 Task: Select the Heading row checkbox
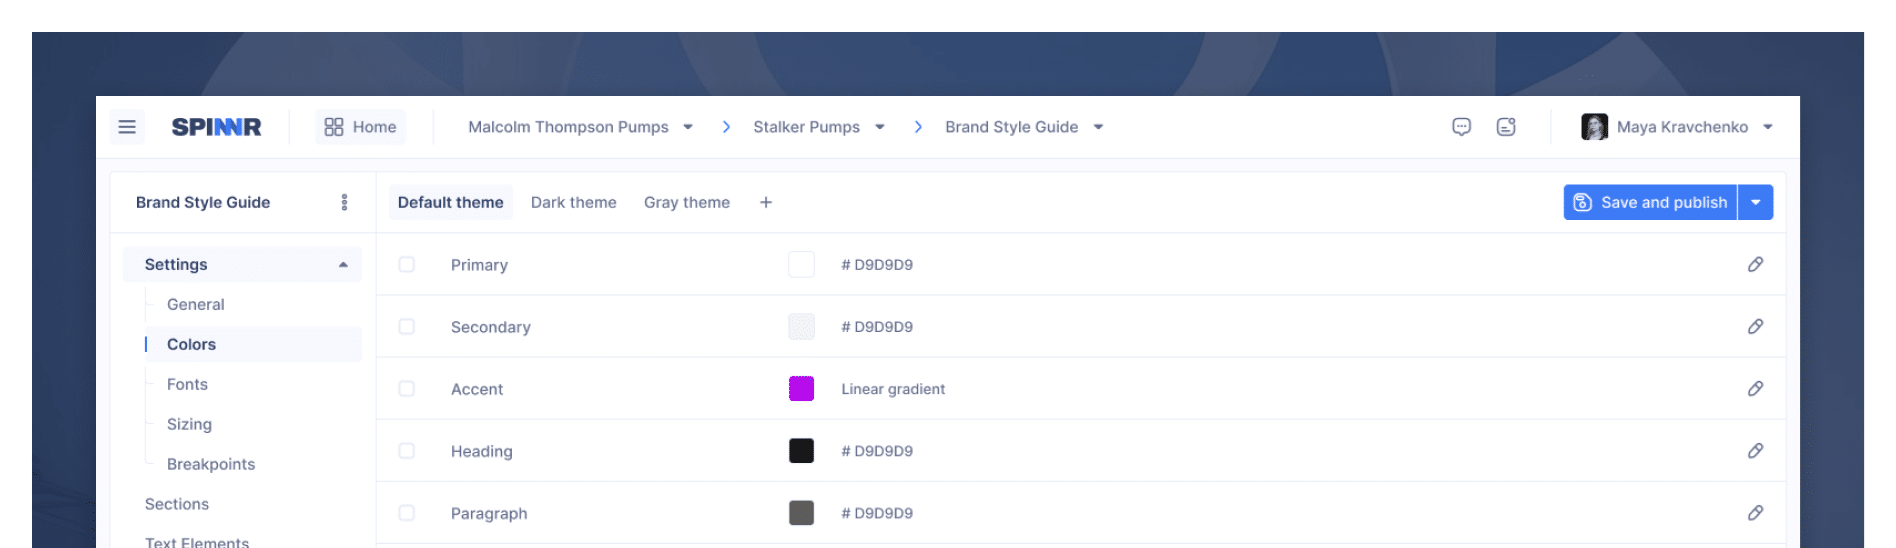[407, 451]
